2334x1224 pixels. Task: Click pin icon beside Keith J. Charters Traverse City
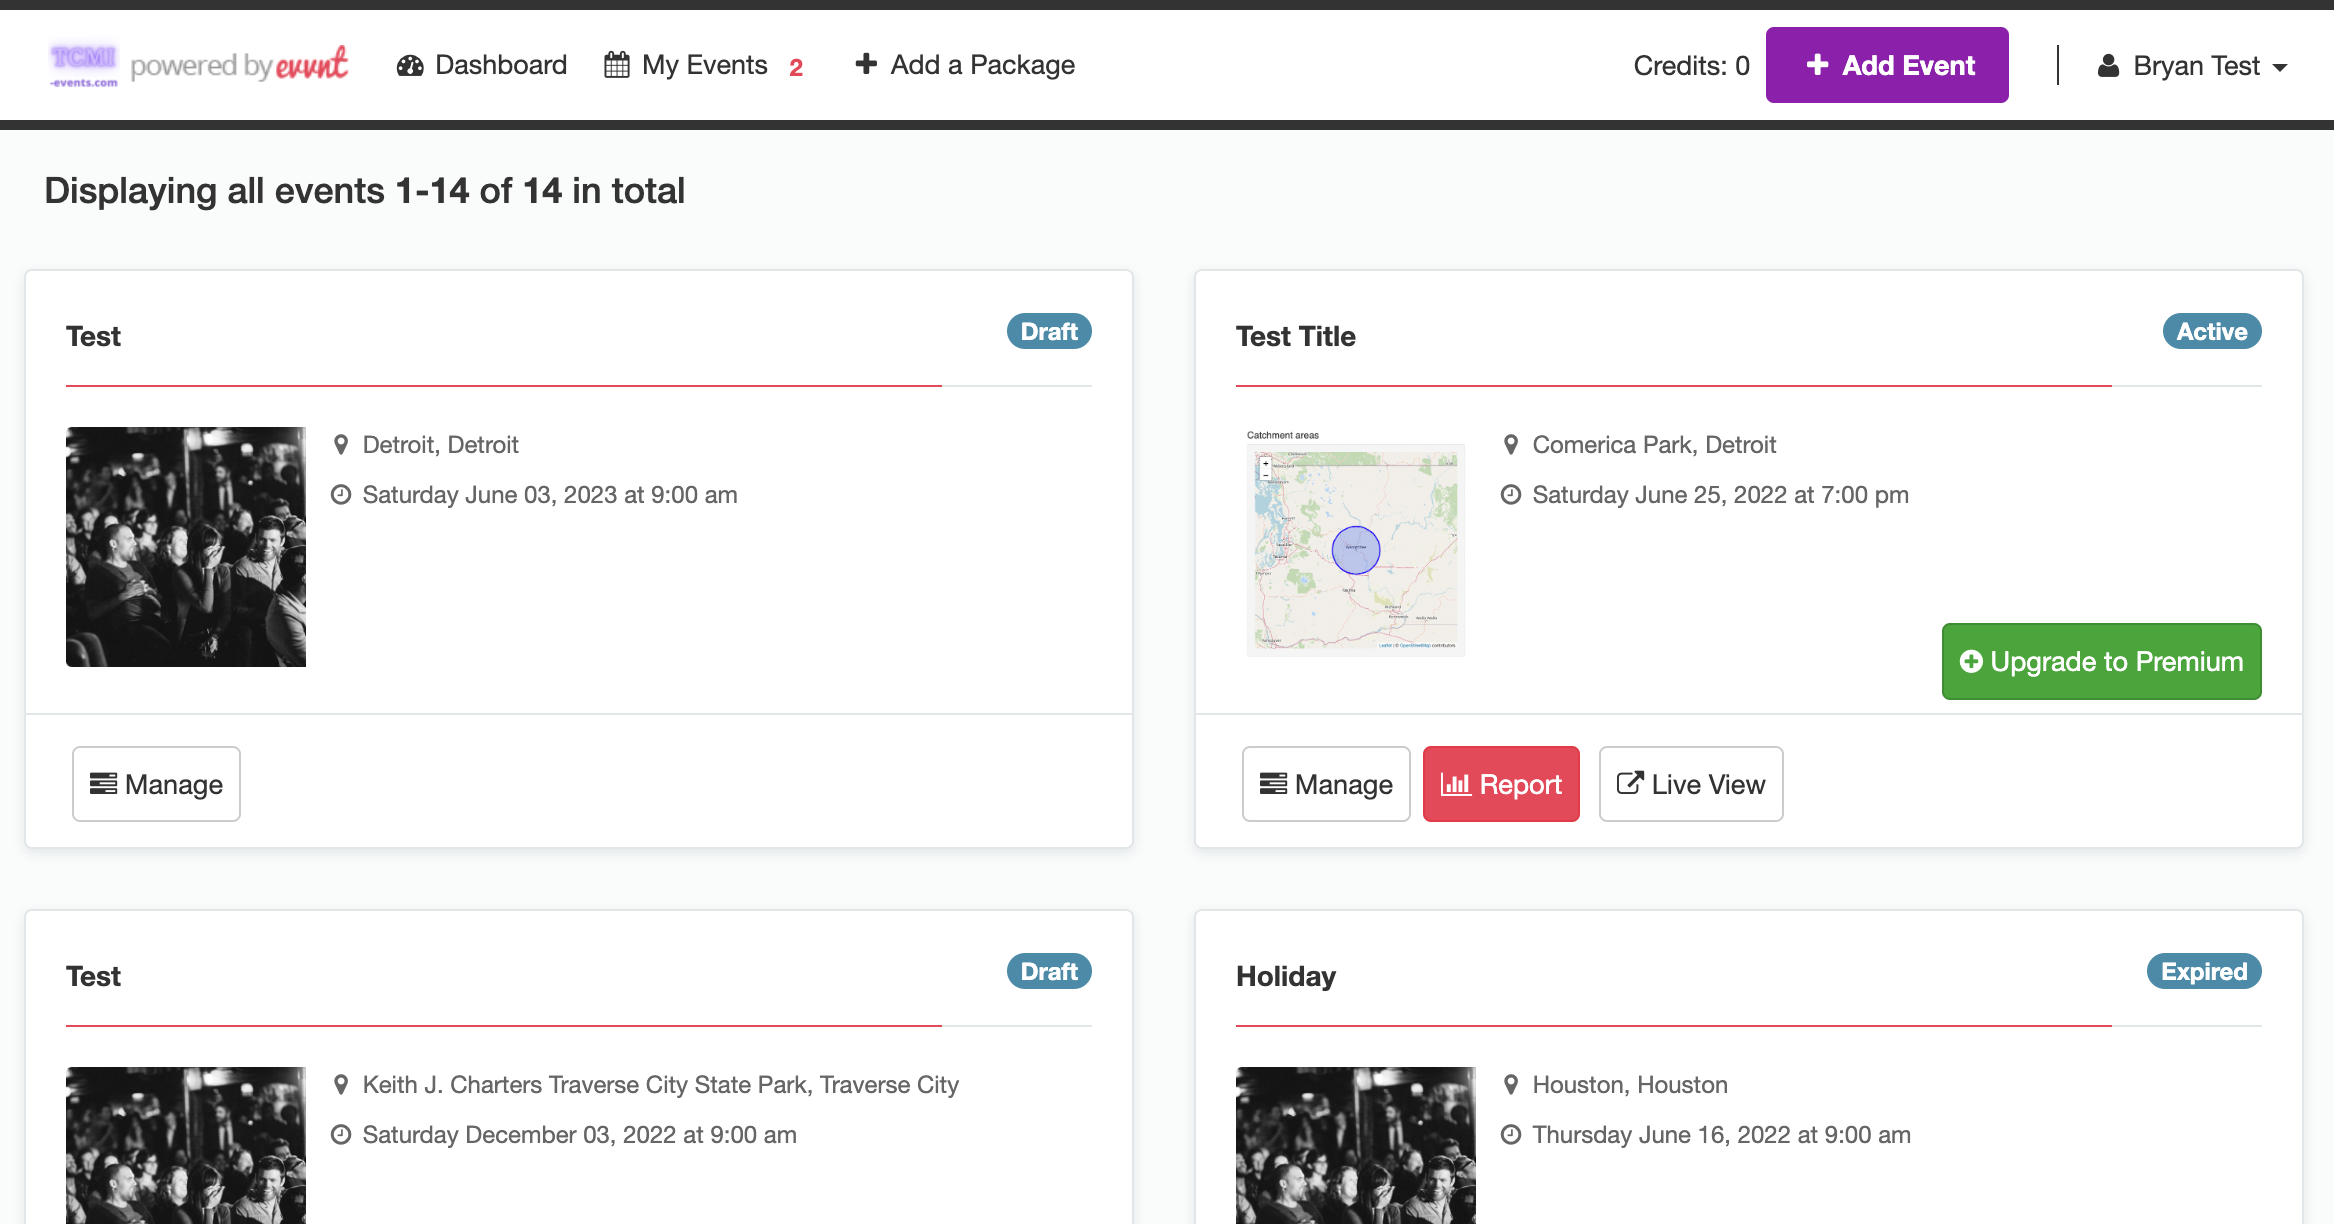341,1085
